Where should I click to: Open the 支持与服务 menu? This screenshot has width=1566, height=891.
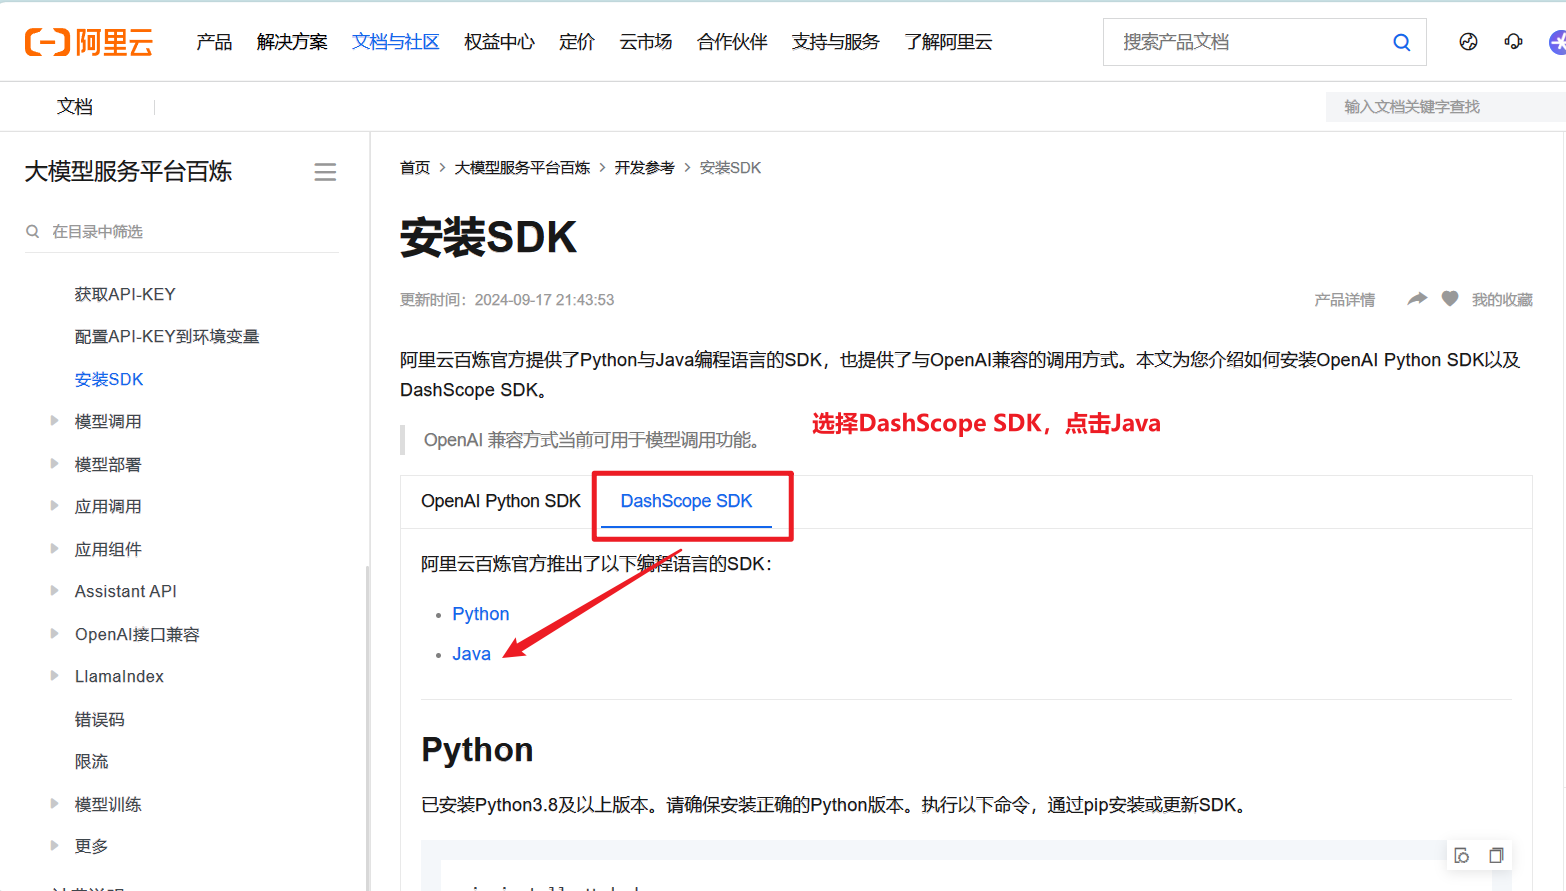[x=836, y=42]
